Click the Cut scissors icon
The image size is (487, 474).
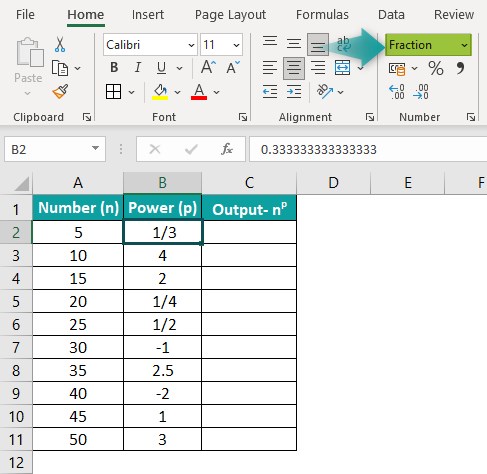click(60, 44)
